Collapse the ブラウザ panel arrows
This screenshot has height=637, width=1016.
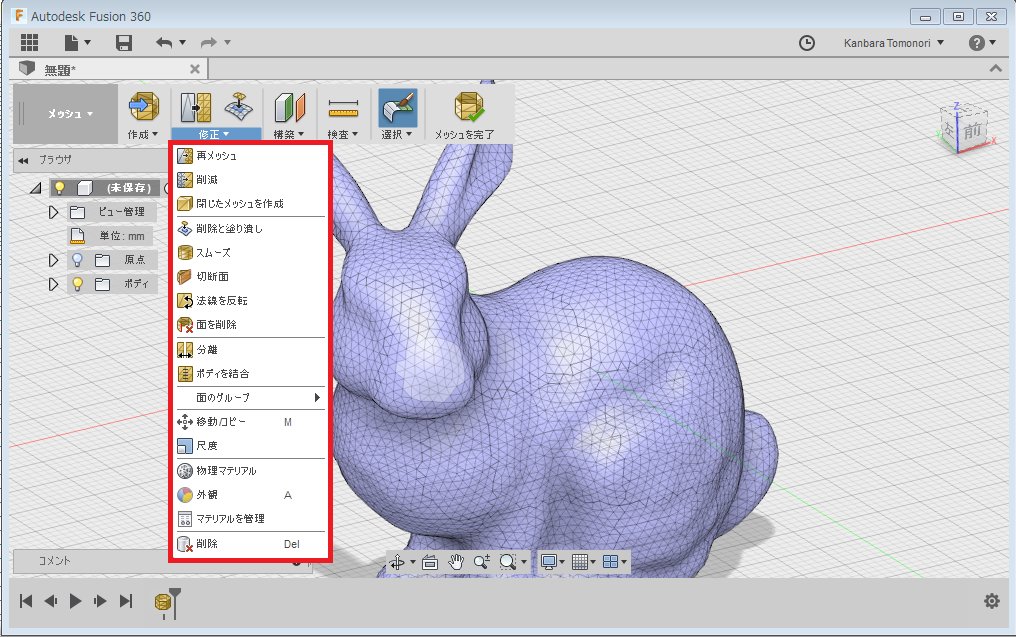pyautogui.click(x=23, y=160)
